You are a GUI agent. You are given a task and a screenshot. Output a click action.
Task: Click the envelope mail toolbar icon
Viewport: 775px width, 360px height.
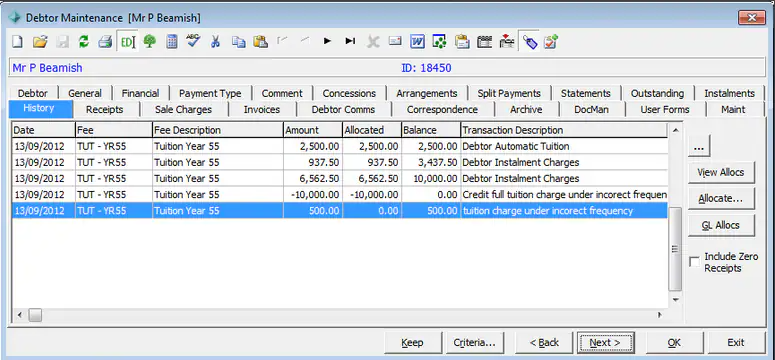tap(395, 42)
